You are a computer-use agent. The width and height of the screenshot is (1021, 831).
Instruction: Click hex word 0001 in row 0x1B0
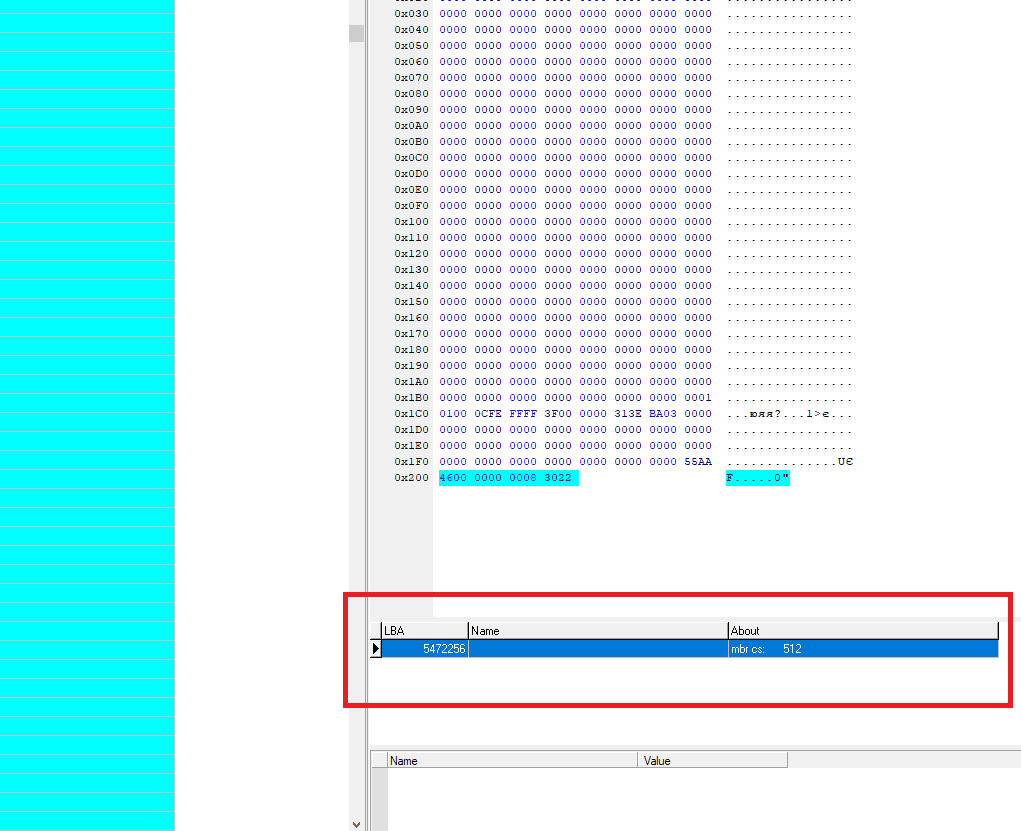[698, 397]
